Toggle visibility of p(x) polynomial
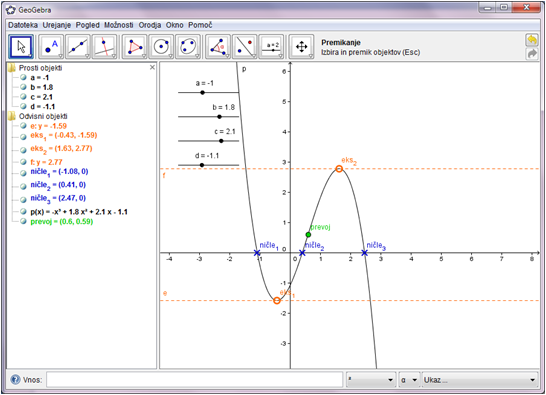Image resolution: width=546 pixels, height=395 pixels. click(x=23, y=211)
